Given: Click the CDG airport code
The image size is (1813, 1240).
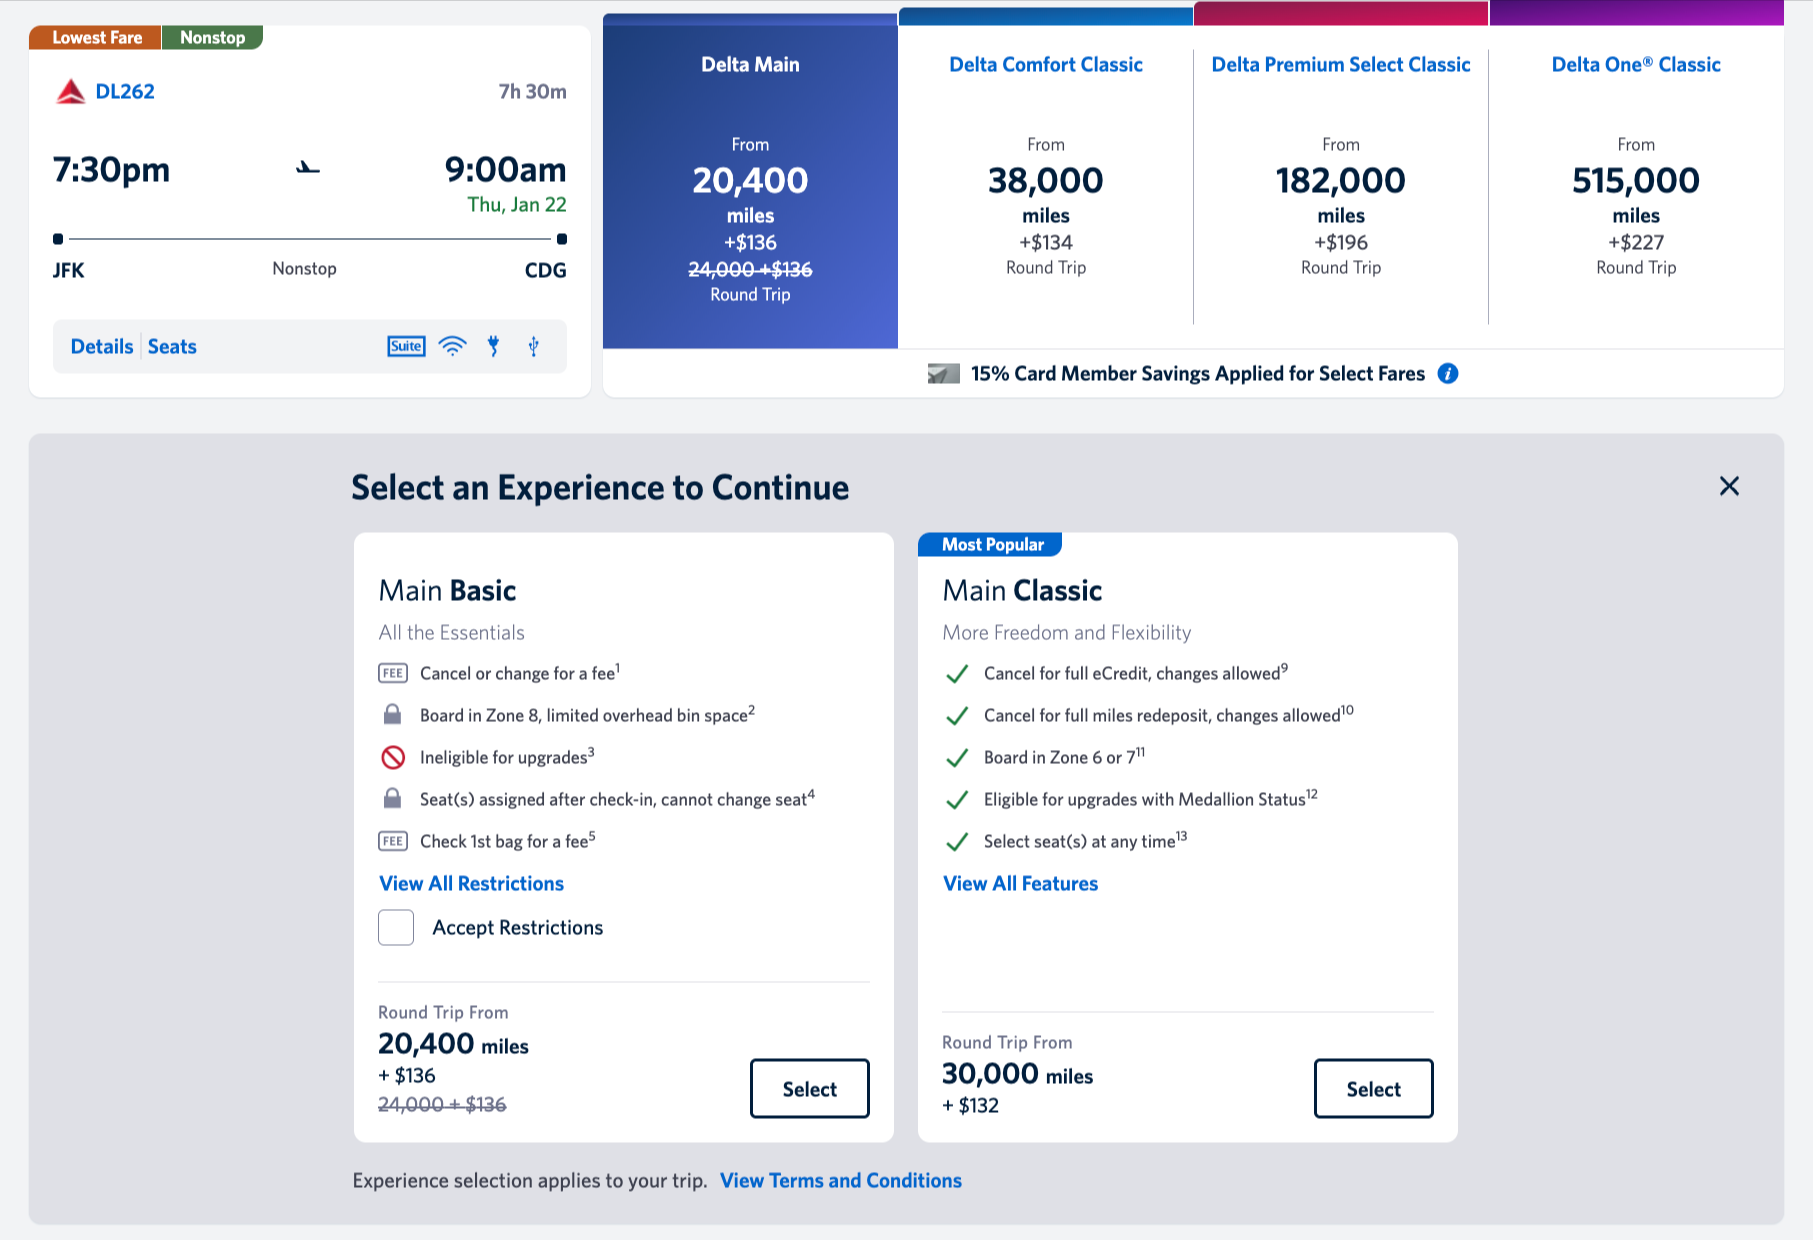Looking at the screenshot, I should click(546, 270).
